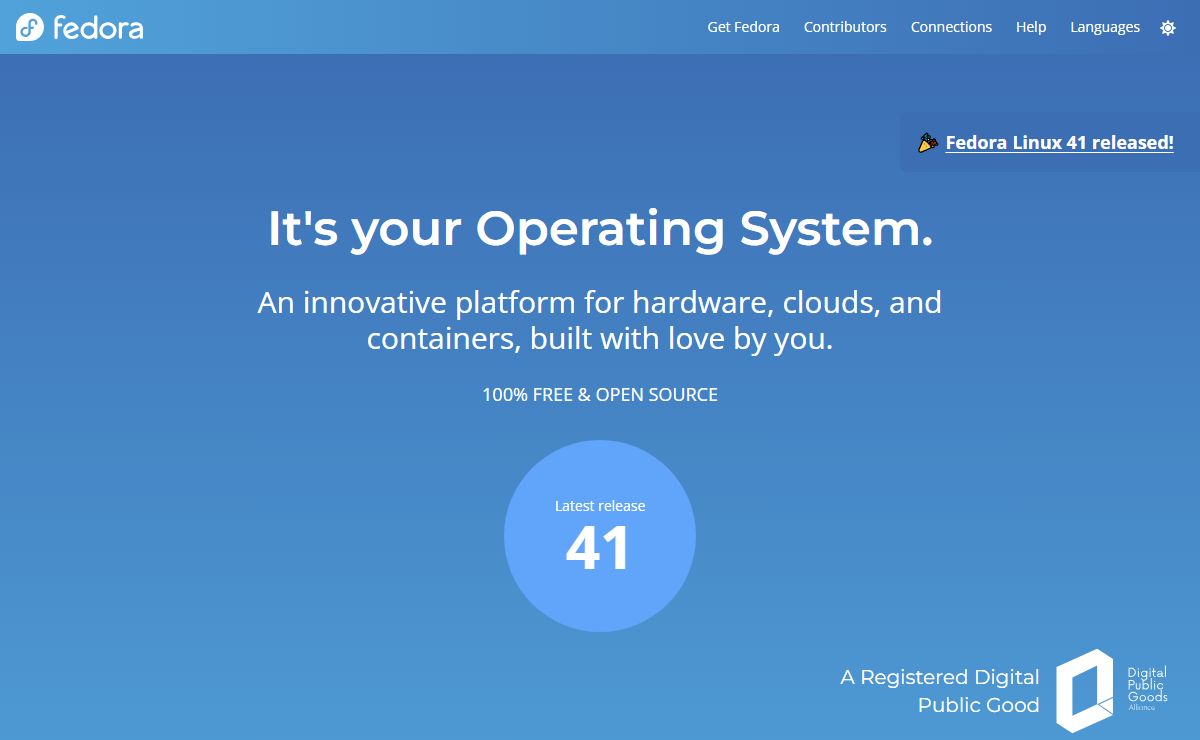
Task: Click the Digital Public Goods Alliance wordmark
Action: [1146, 689]
